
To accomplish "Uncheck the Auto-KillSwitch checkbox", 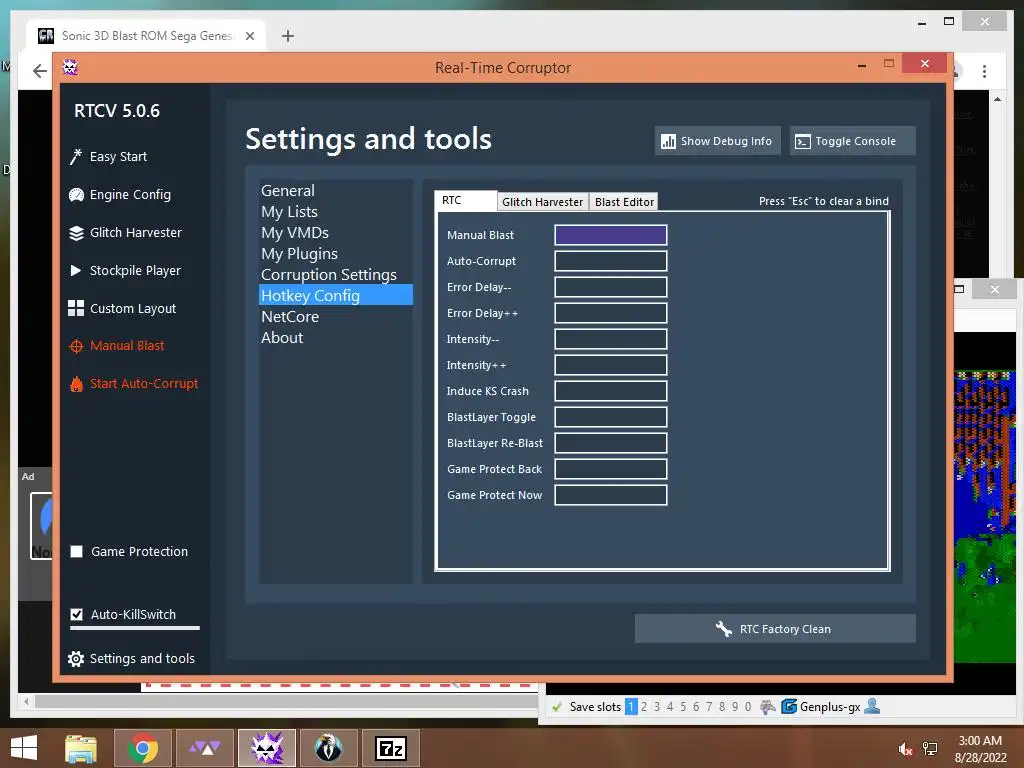I will click(x=76, y=615).
